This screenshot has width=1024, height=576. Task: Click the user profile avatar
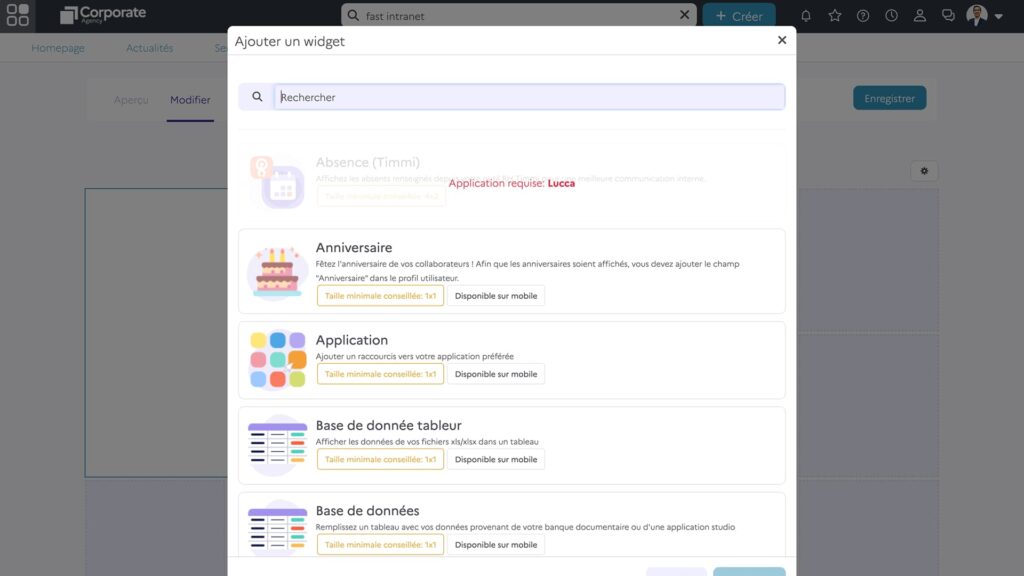click(x=977, y=15)
